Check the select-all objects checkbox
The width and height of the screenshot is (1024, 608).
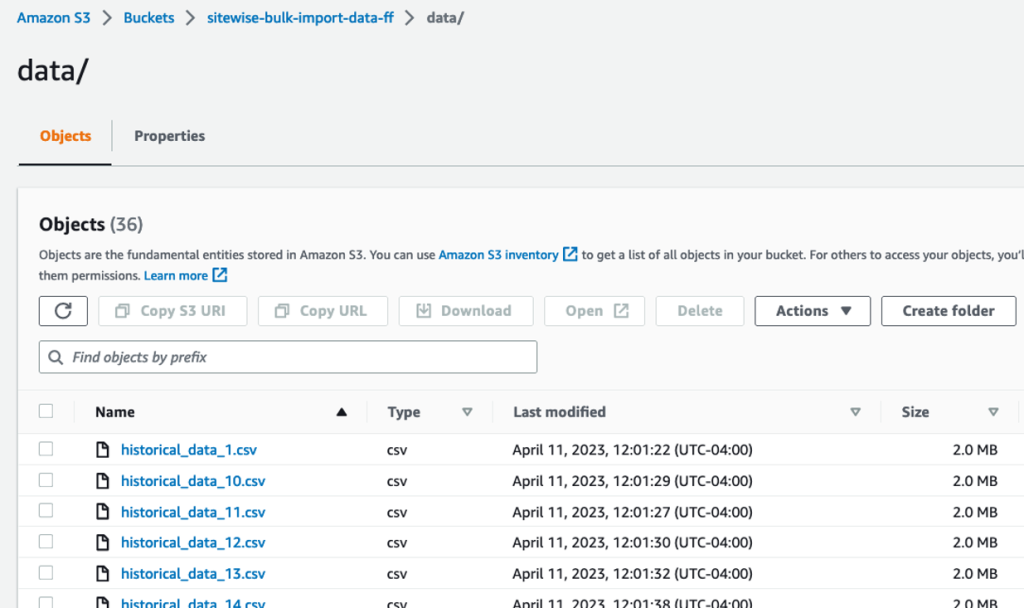coord(45,411)
